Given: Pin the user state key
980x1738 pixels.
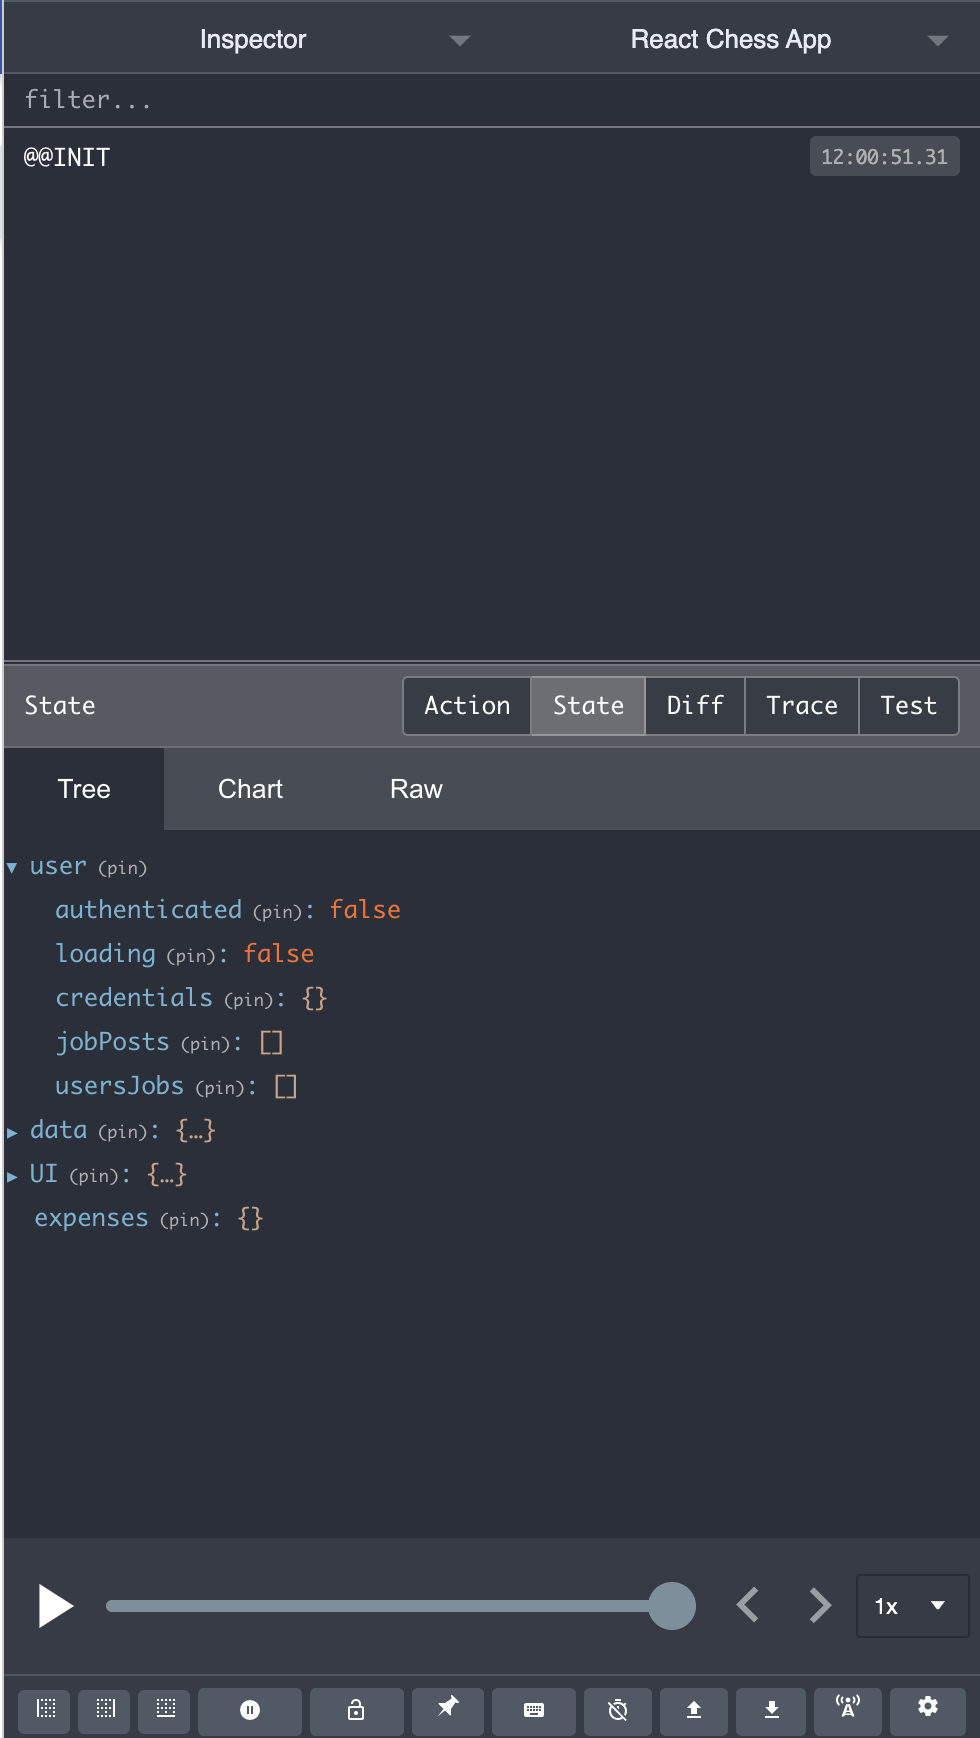Looking at the screenshot, I should (122, 868).
